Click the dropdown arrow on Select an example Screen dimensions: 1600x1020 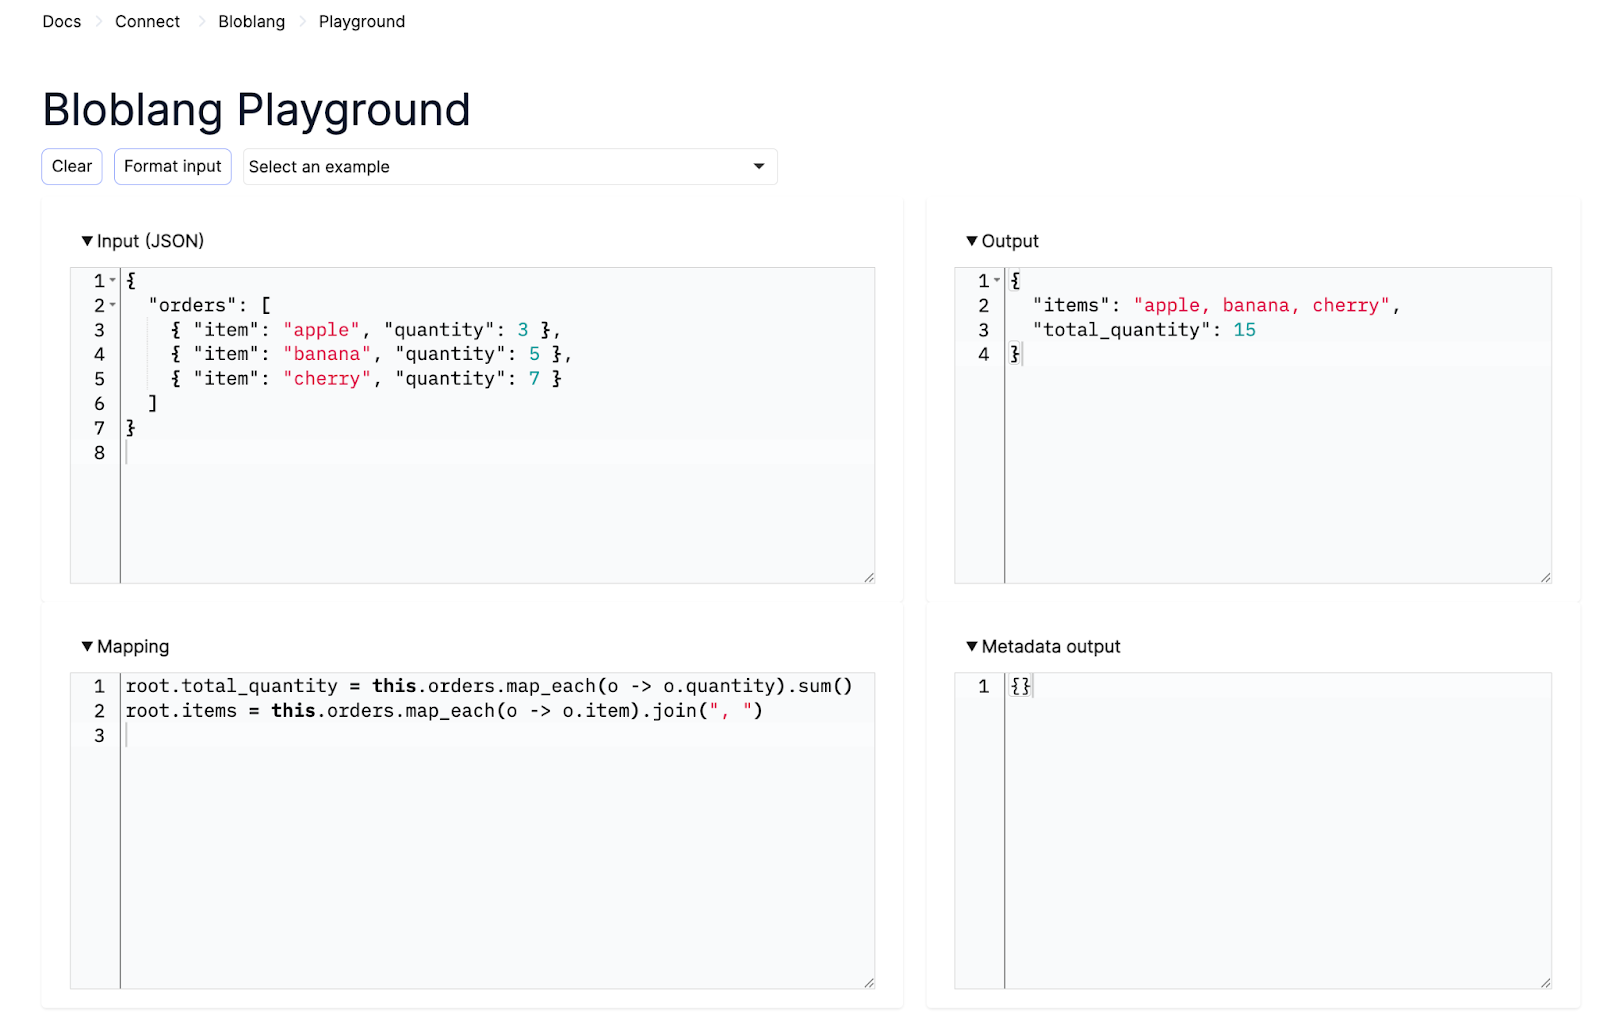758,166
